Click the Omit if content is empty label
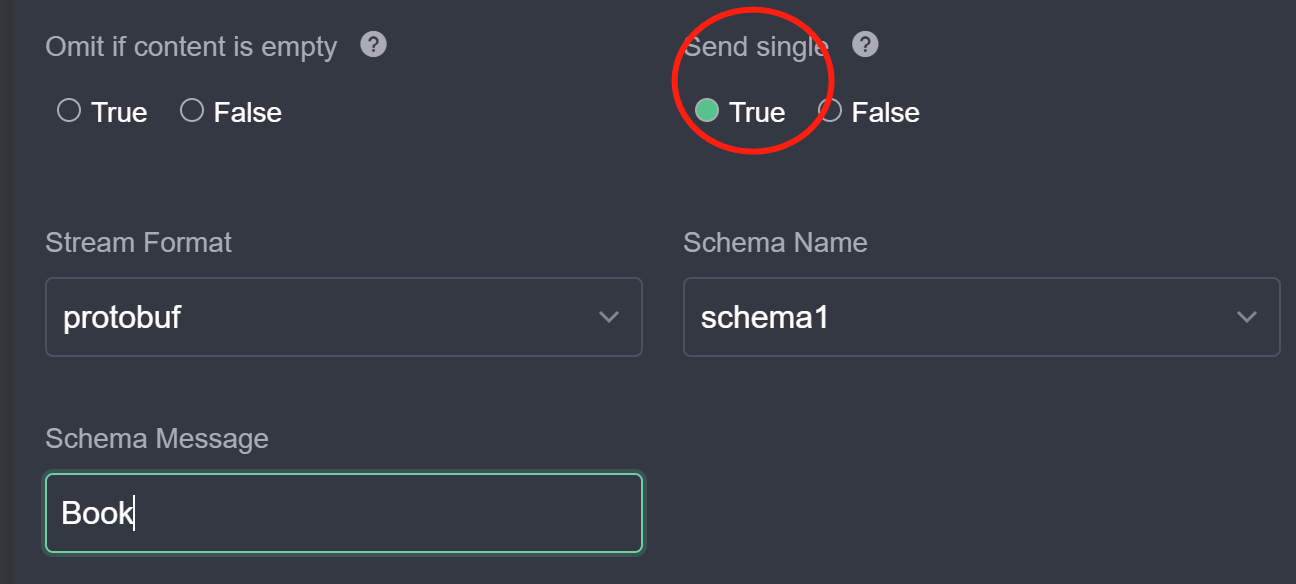This screenshot has height=584, width=1296. [191, 47]
